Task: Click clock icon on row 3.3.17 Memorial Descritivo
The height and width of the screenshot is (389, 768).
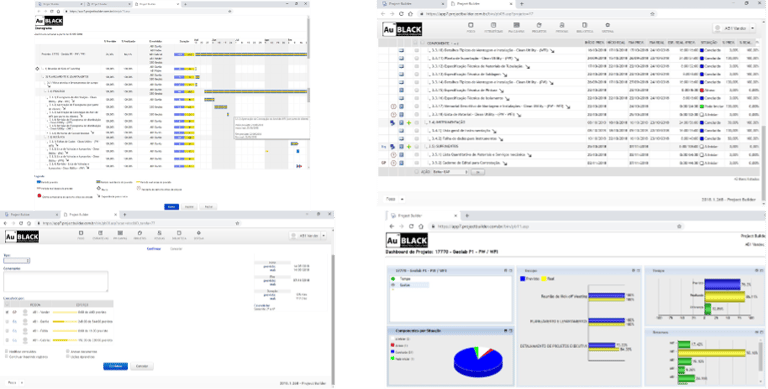Action: pyautogui.click(x=393, y=107)
